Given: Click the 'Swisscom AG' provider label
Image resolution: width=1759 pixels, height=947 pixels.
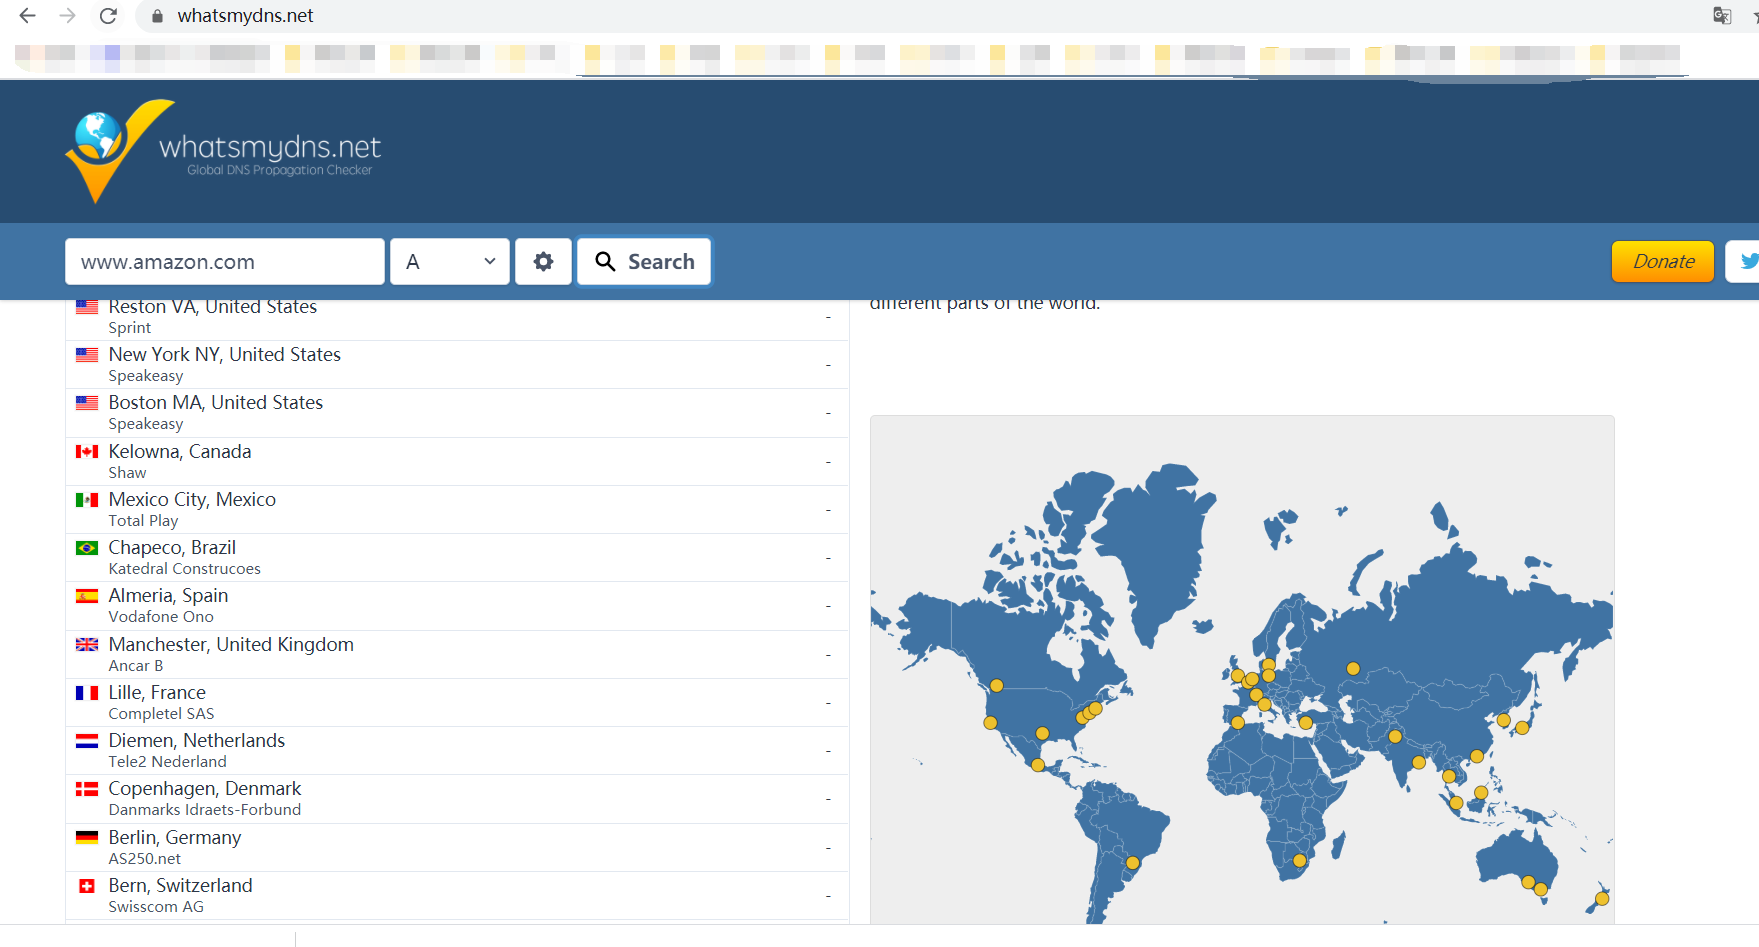Looking at the screenshot, I should click(156, 907).
